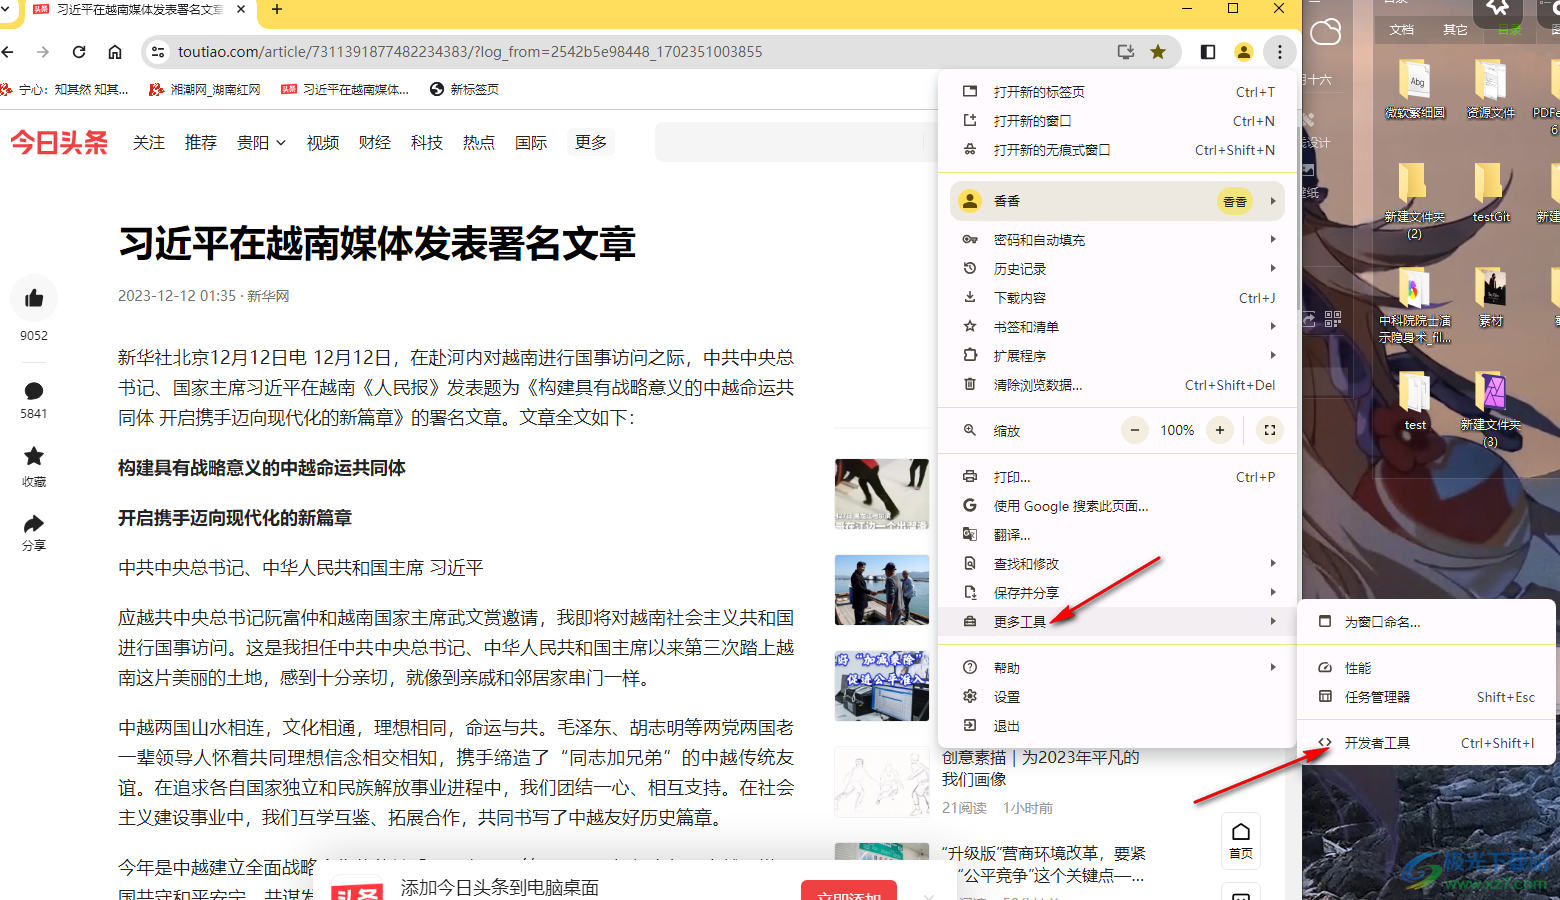Click the red 立即添加 button

(849, 892)
